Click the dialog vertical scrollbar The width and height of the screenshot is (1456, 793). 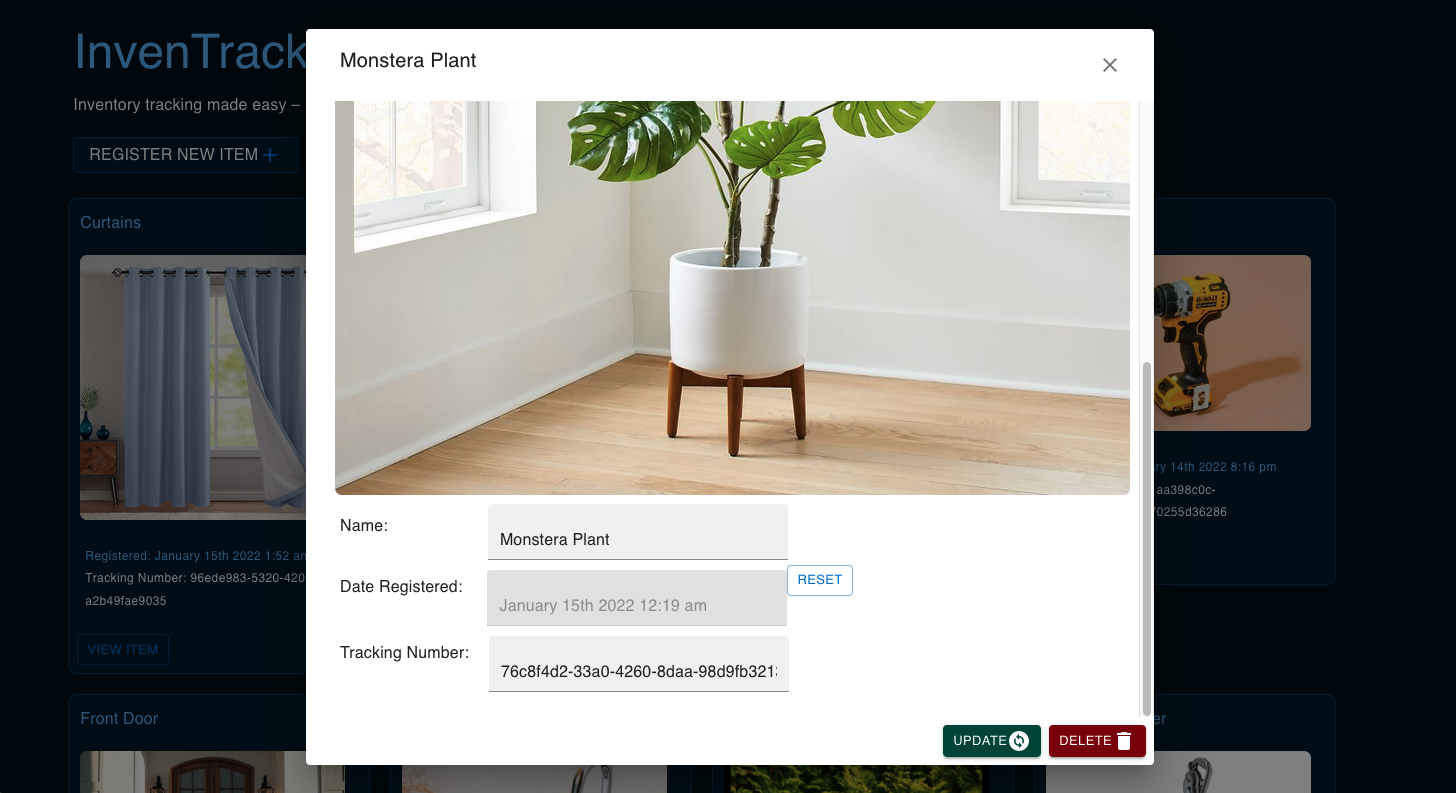point(1147,540)
